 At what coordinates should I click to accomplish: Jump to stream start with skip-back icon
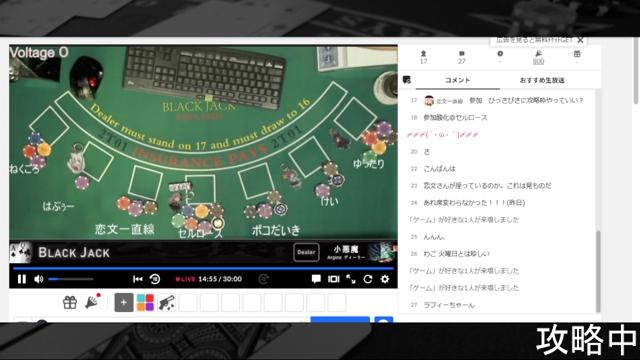138,279
